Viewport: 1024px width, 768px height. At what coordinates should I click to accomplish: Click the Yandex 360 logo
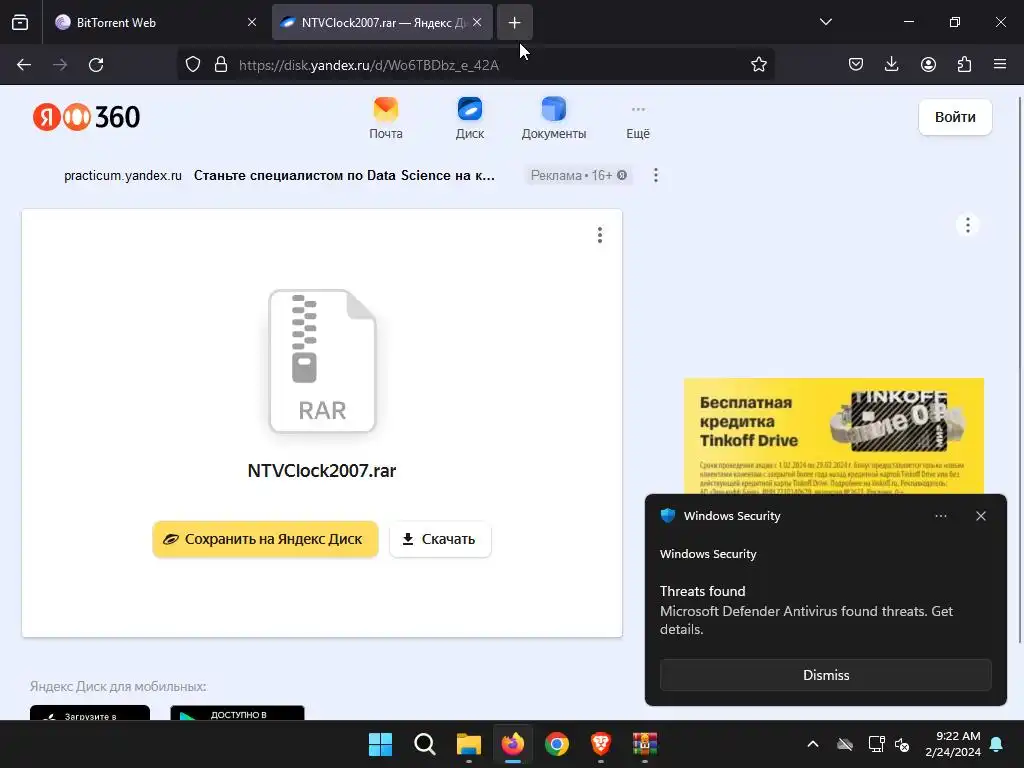tap(86, 117)
